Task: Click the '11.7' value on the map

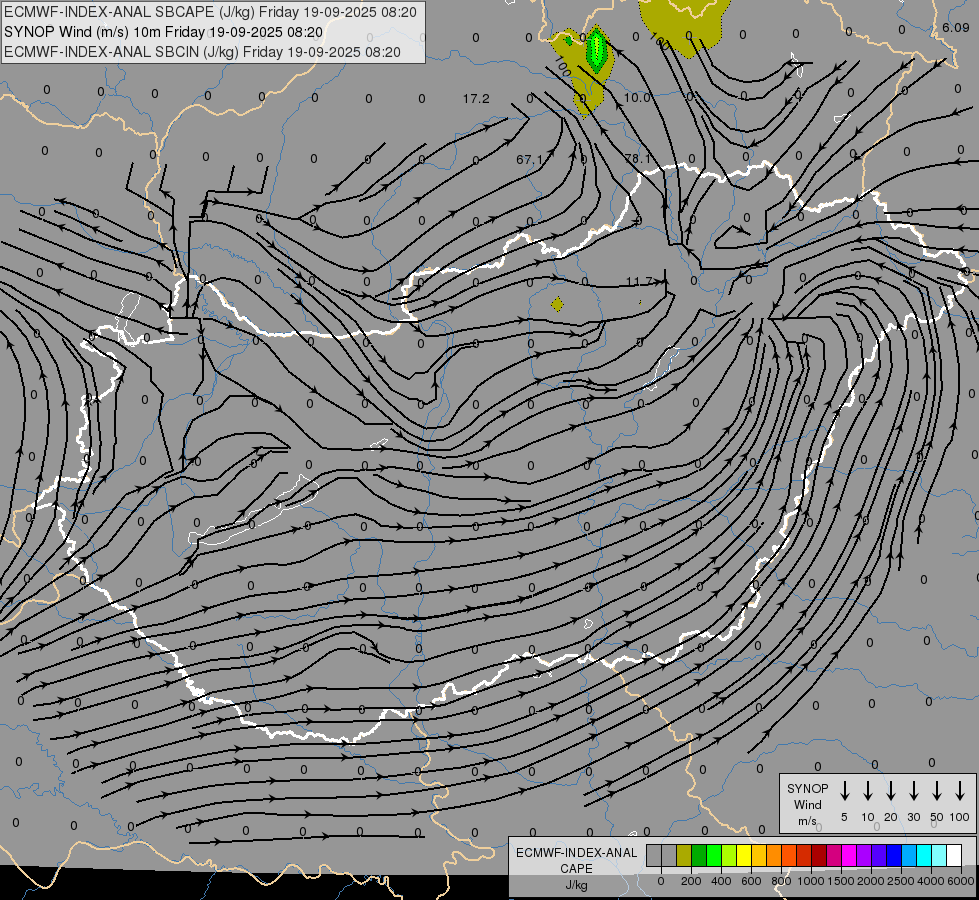Action: tap(639, 282)
